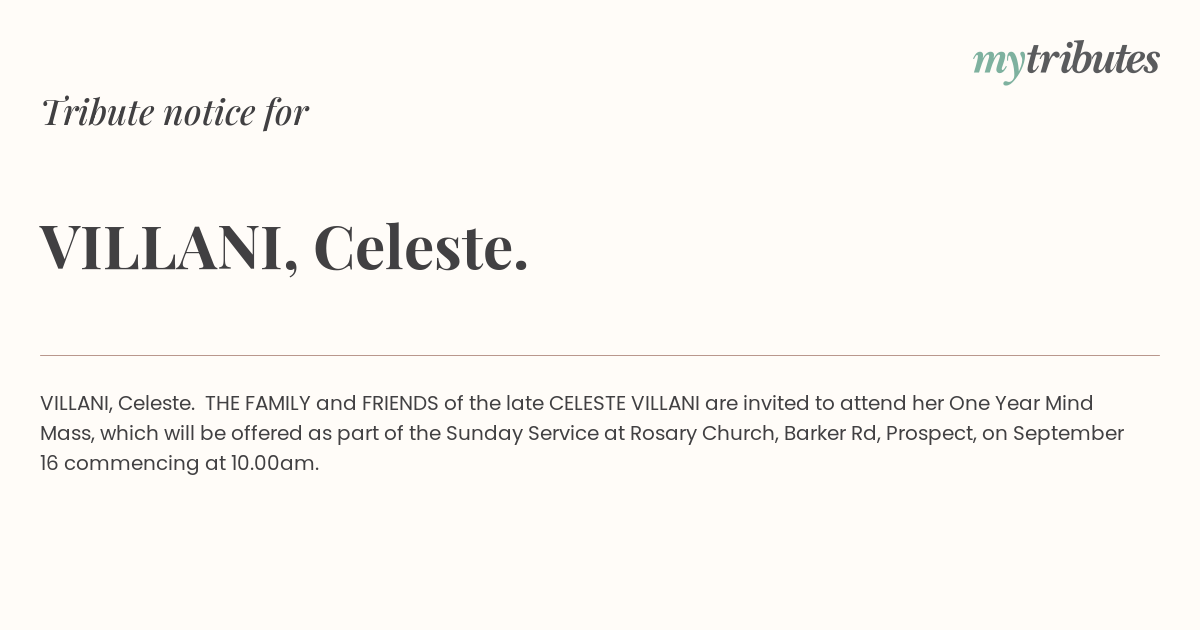Viewport: 1200px width, 630px height.
Task: Click the large "VILLANI, Celeste." title
Action: pos(284,246)
